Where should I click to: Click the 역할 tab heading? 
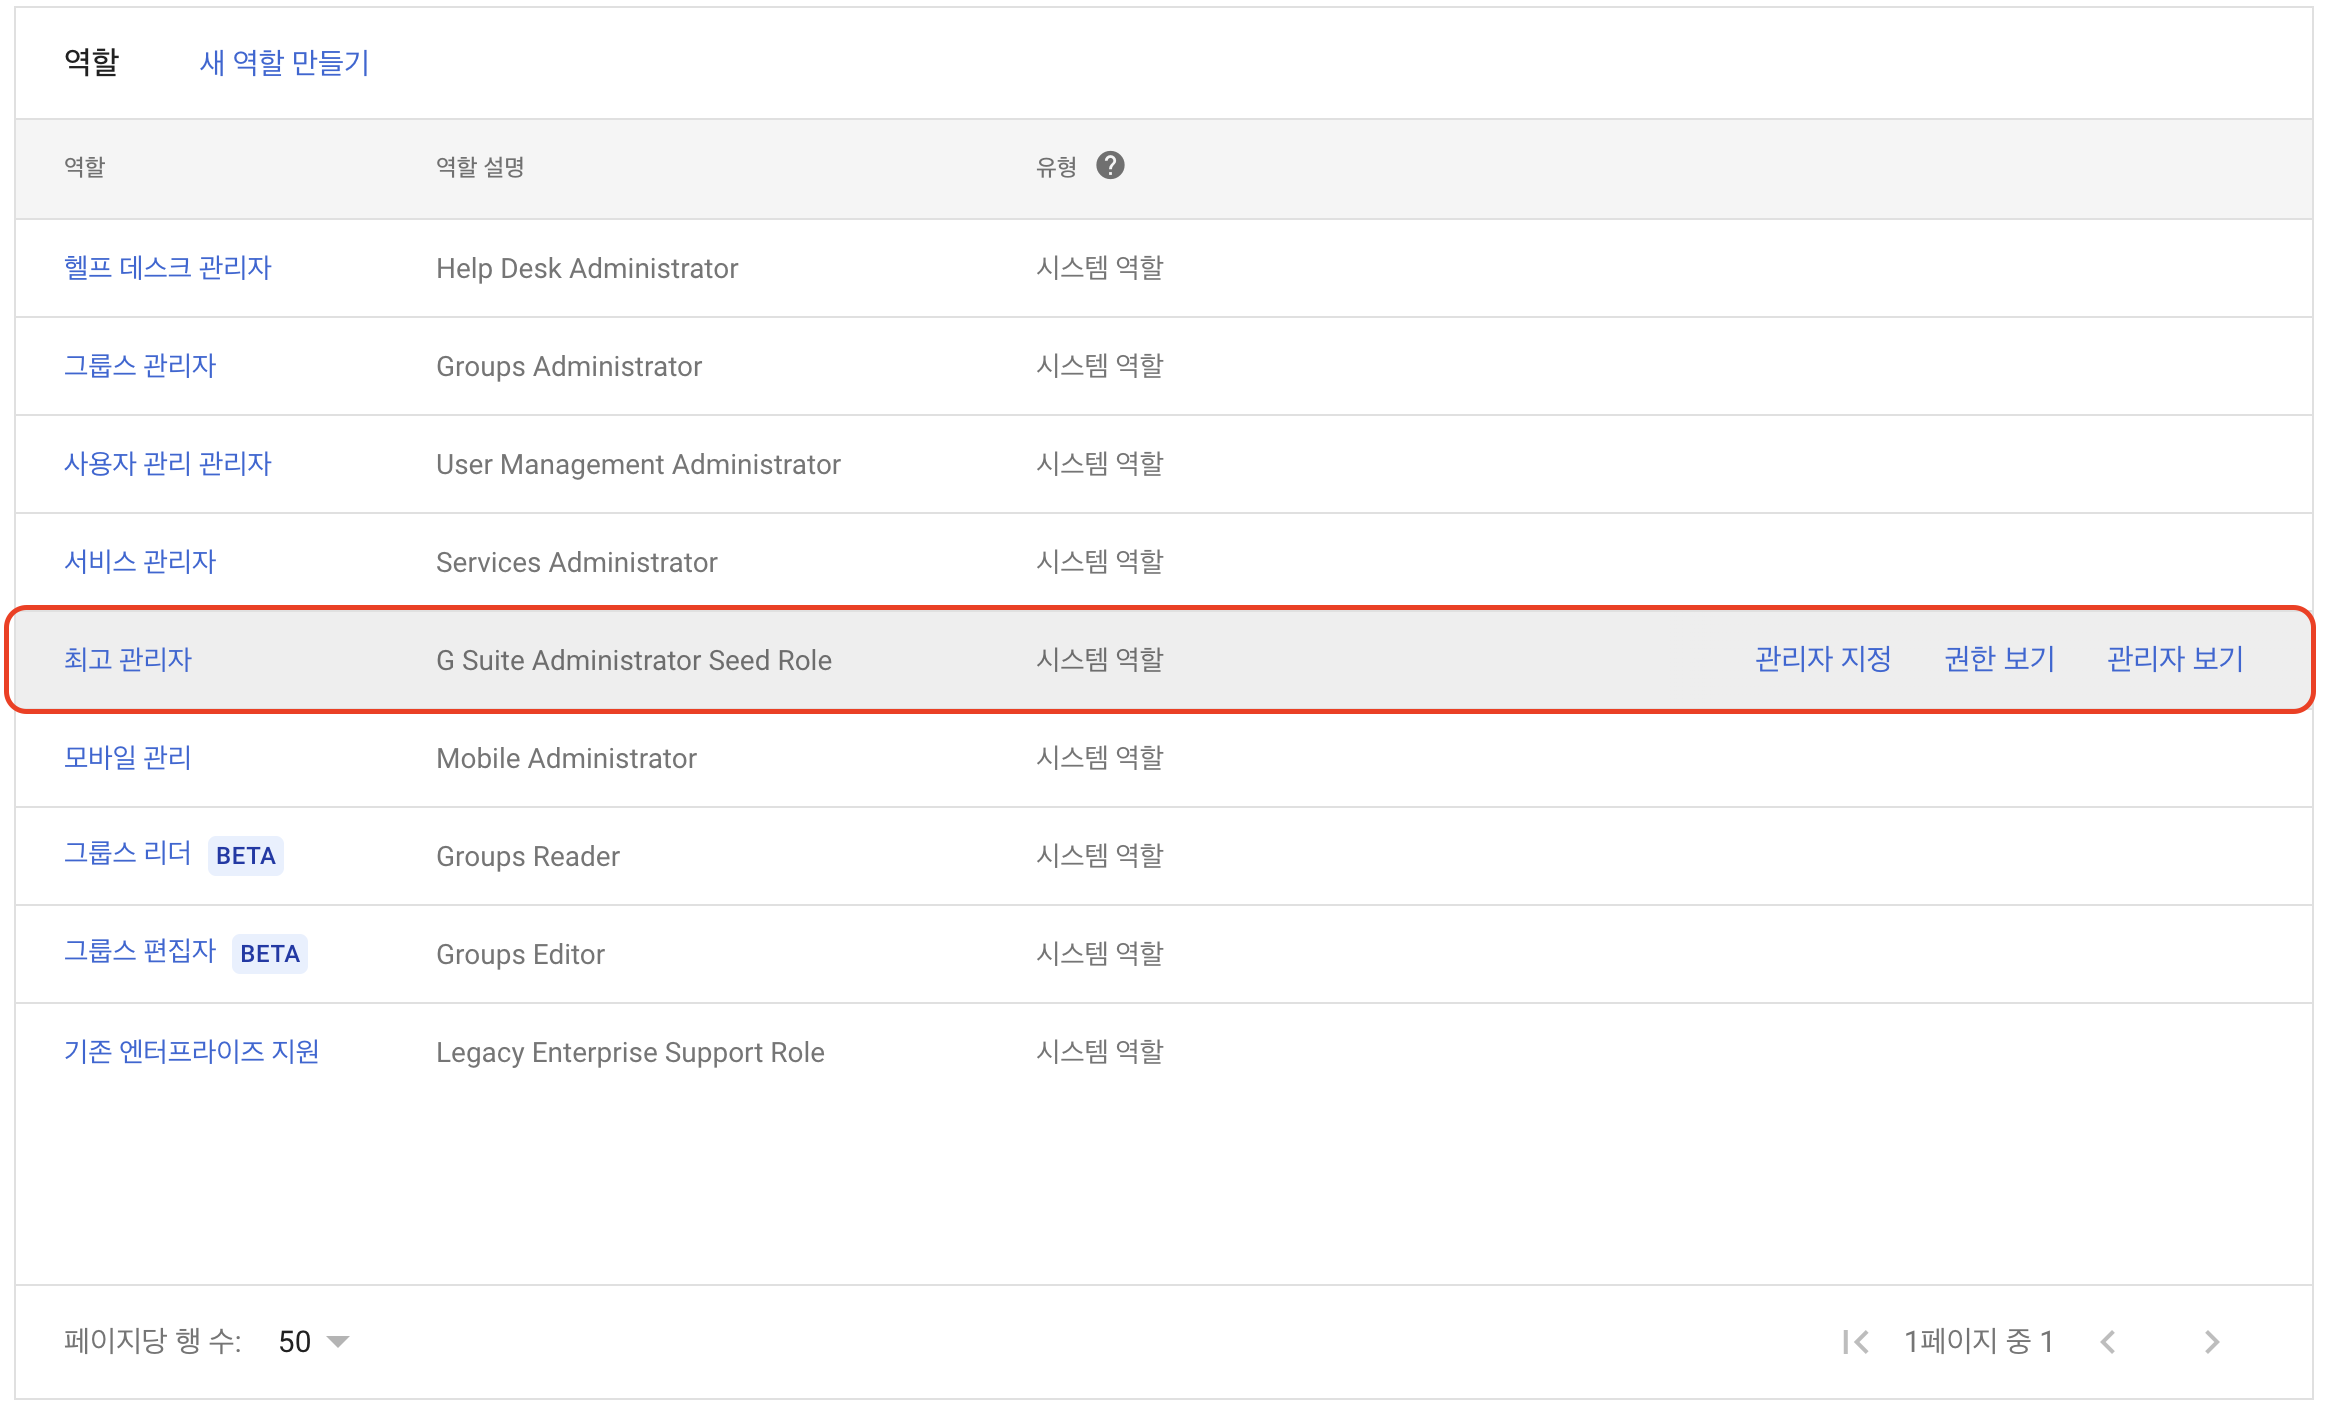(91, 62)
